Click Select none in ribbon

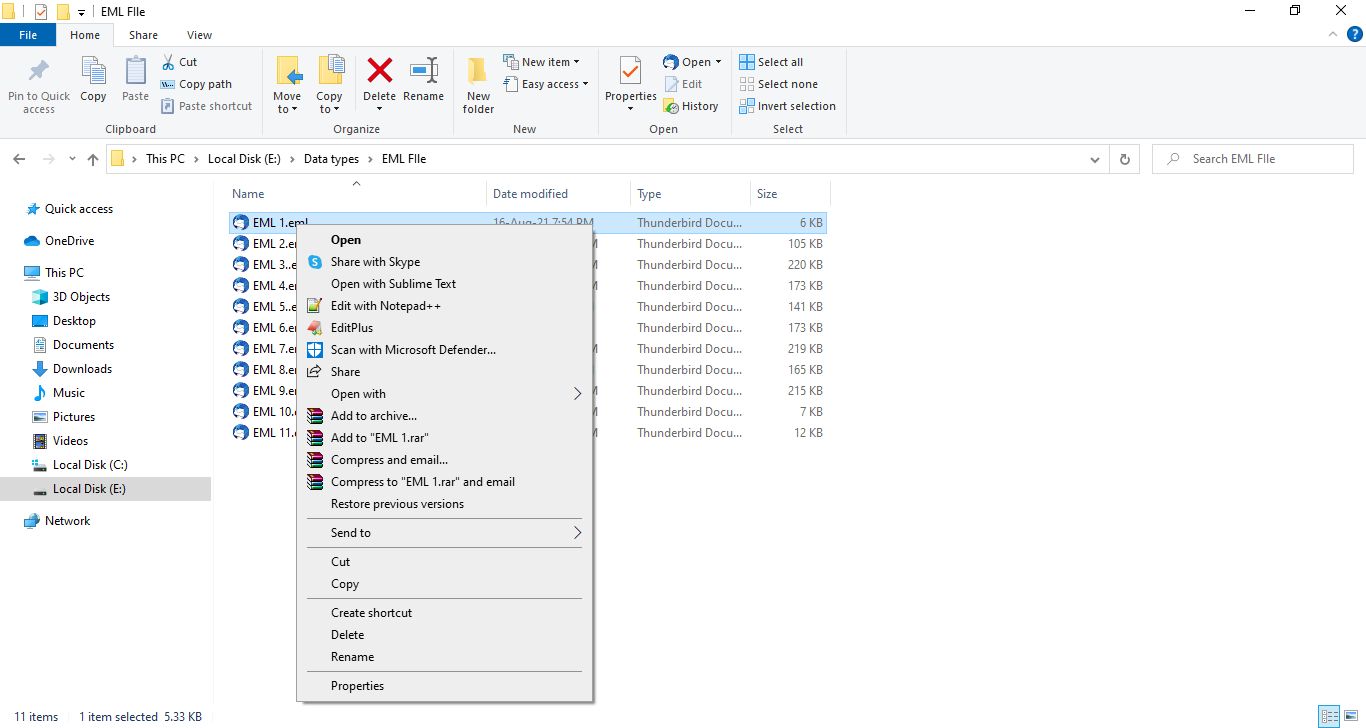(778, 84)
